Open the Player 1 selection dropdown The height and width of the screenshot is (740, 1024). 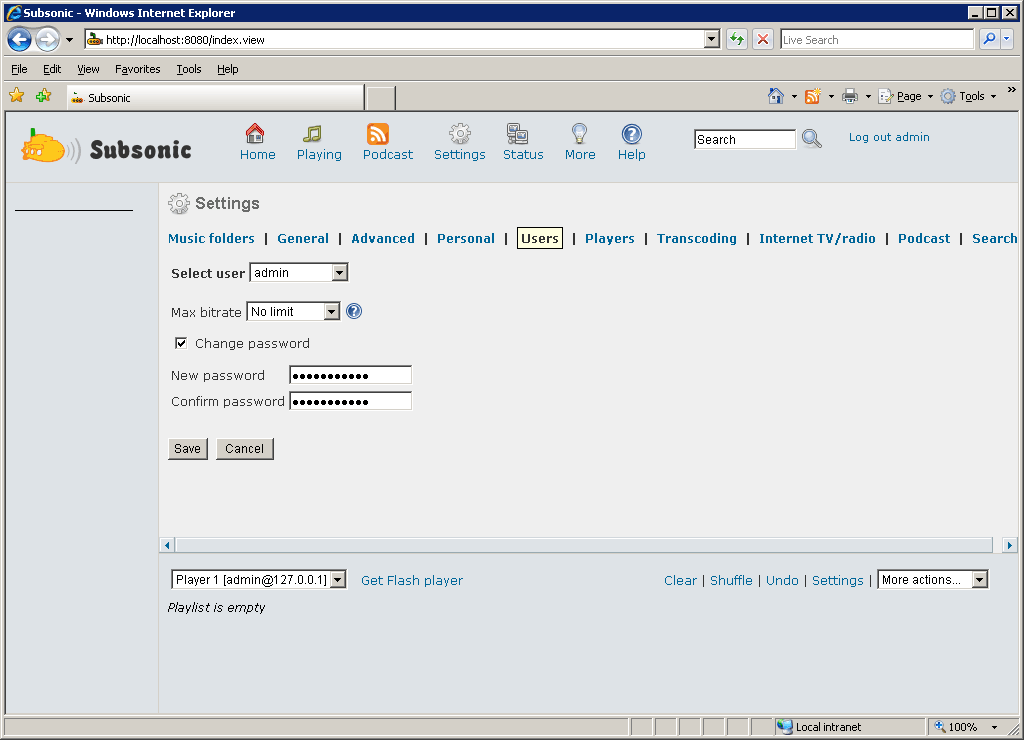point(338,579)
